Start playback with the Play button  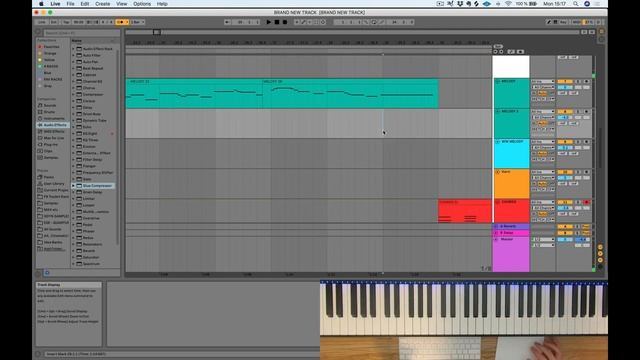(x=269, y=22)
